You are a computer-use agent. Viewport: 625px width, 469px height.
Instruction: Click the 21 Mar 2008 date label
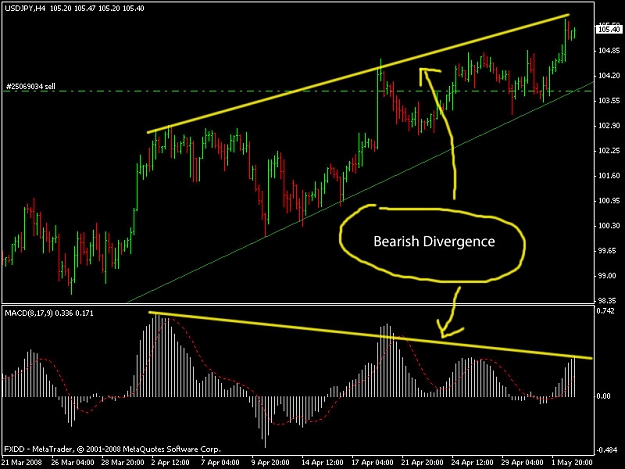pyautogui.click(x=22, y=463)
